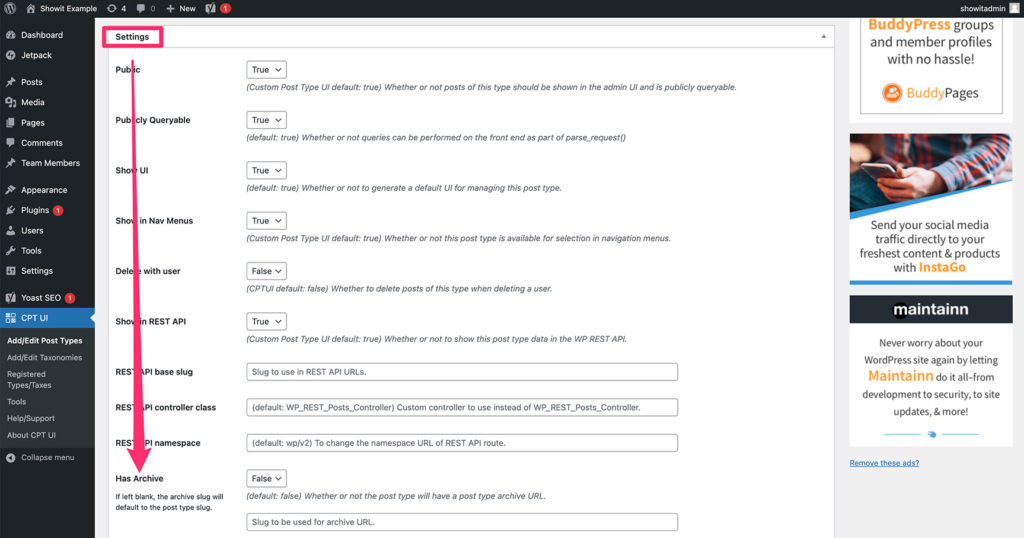
Task: Open the Plugins sidebar menu
Action: click(35, 210)
